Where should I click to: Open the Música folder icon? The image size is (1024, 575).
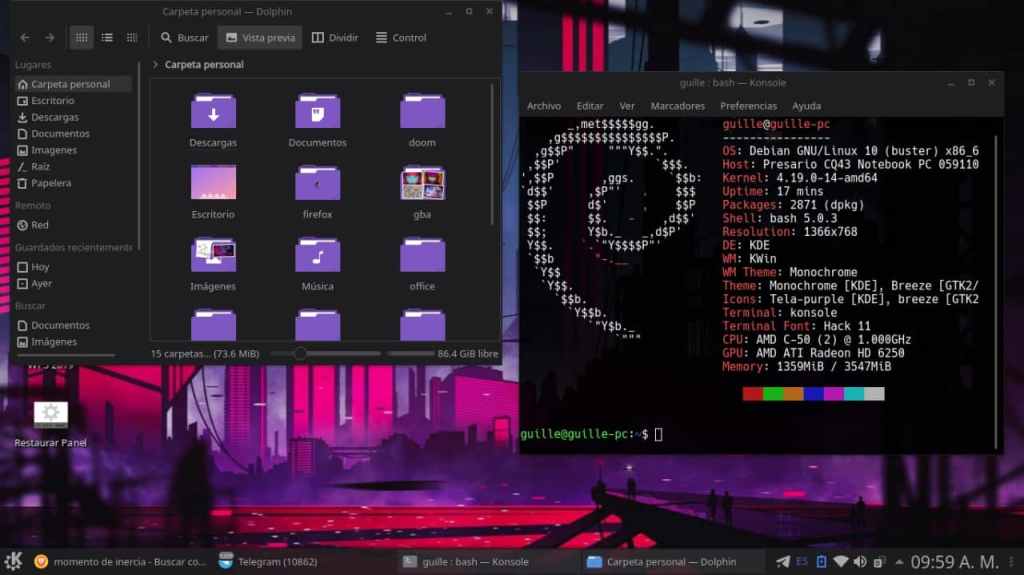point(317,257)
